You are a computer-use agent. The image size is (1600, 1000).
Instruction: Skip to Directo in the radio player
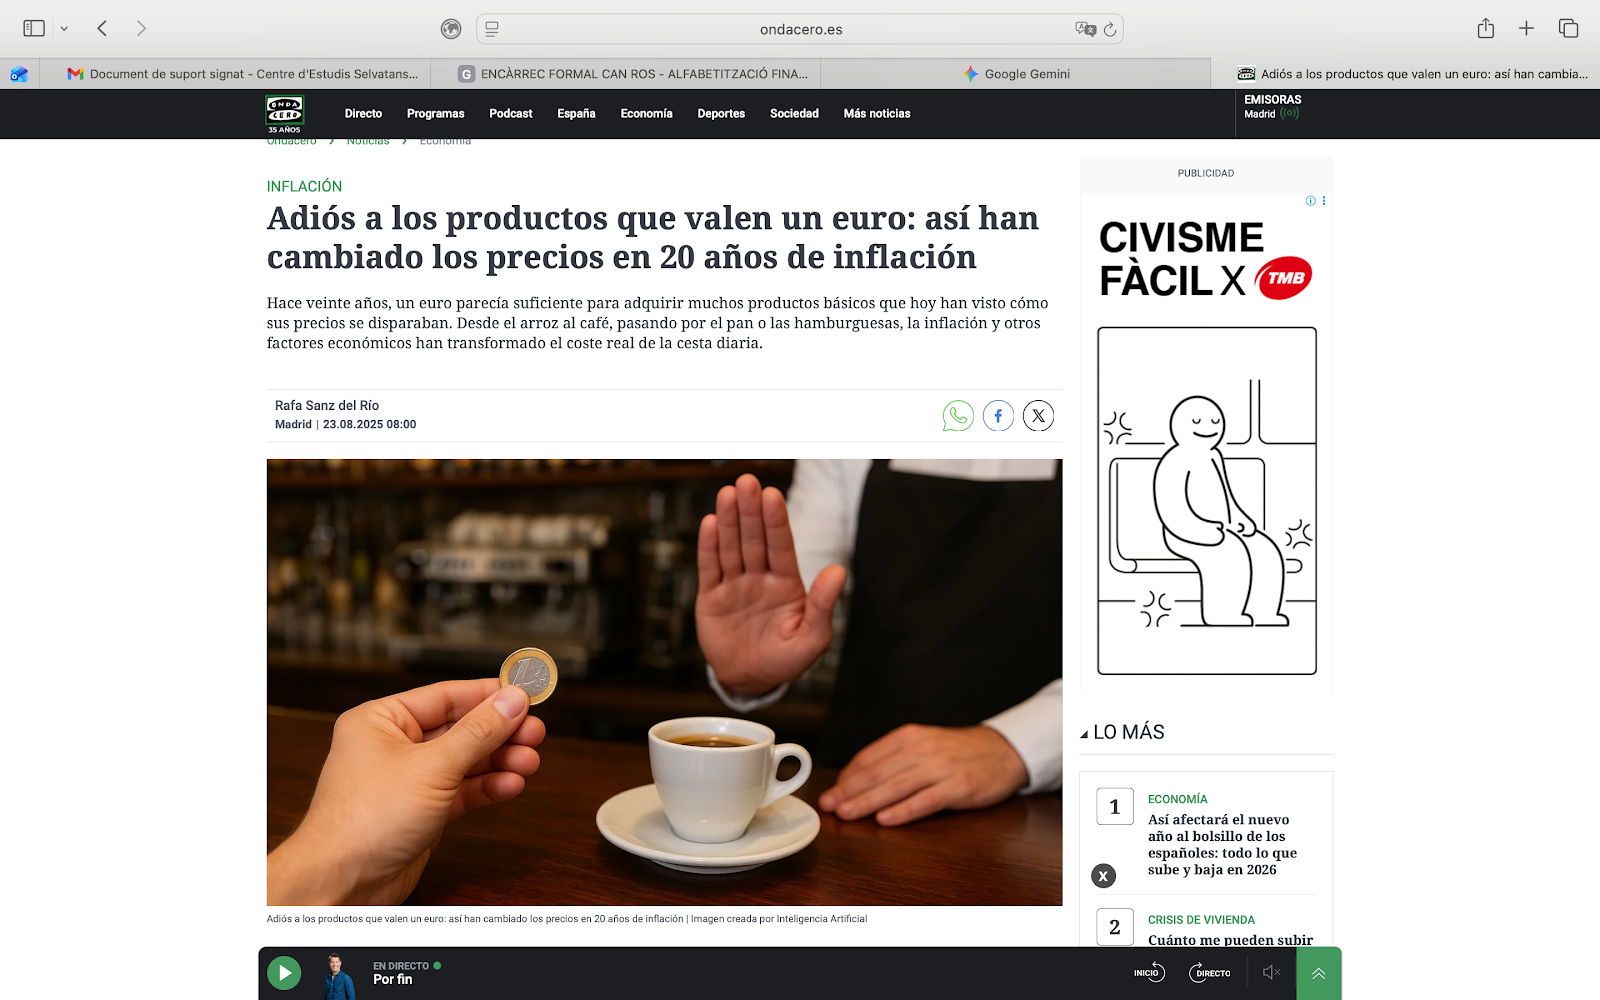click(1210, 972)
